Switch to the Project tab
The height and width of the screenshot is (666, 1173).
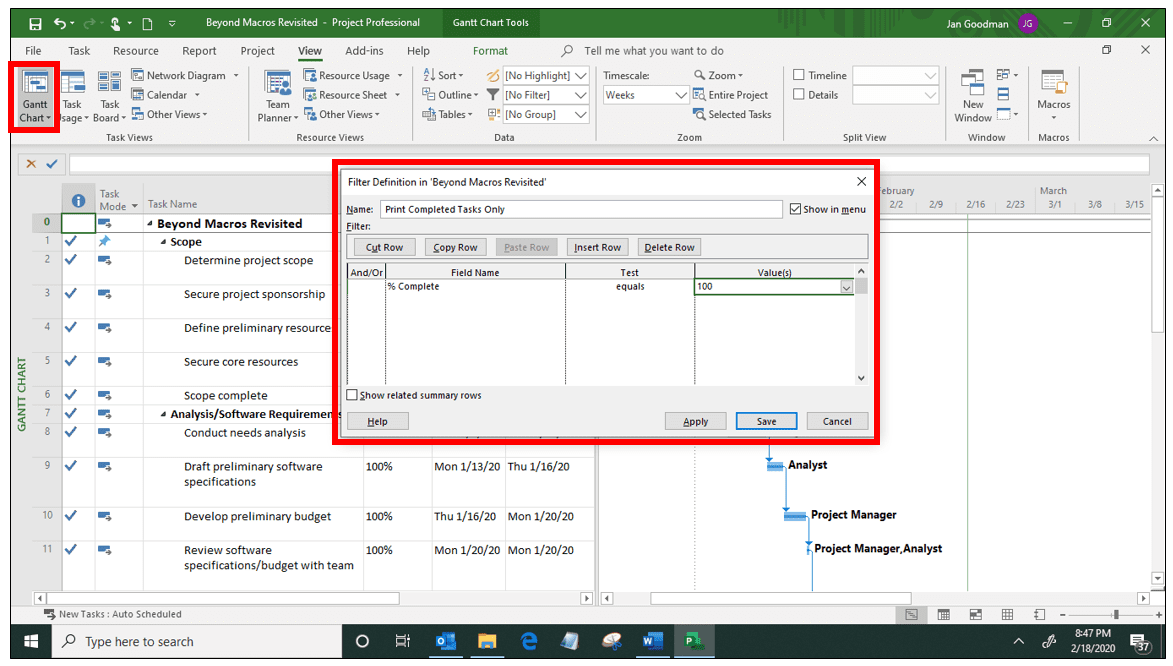(257, 51)
